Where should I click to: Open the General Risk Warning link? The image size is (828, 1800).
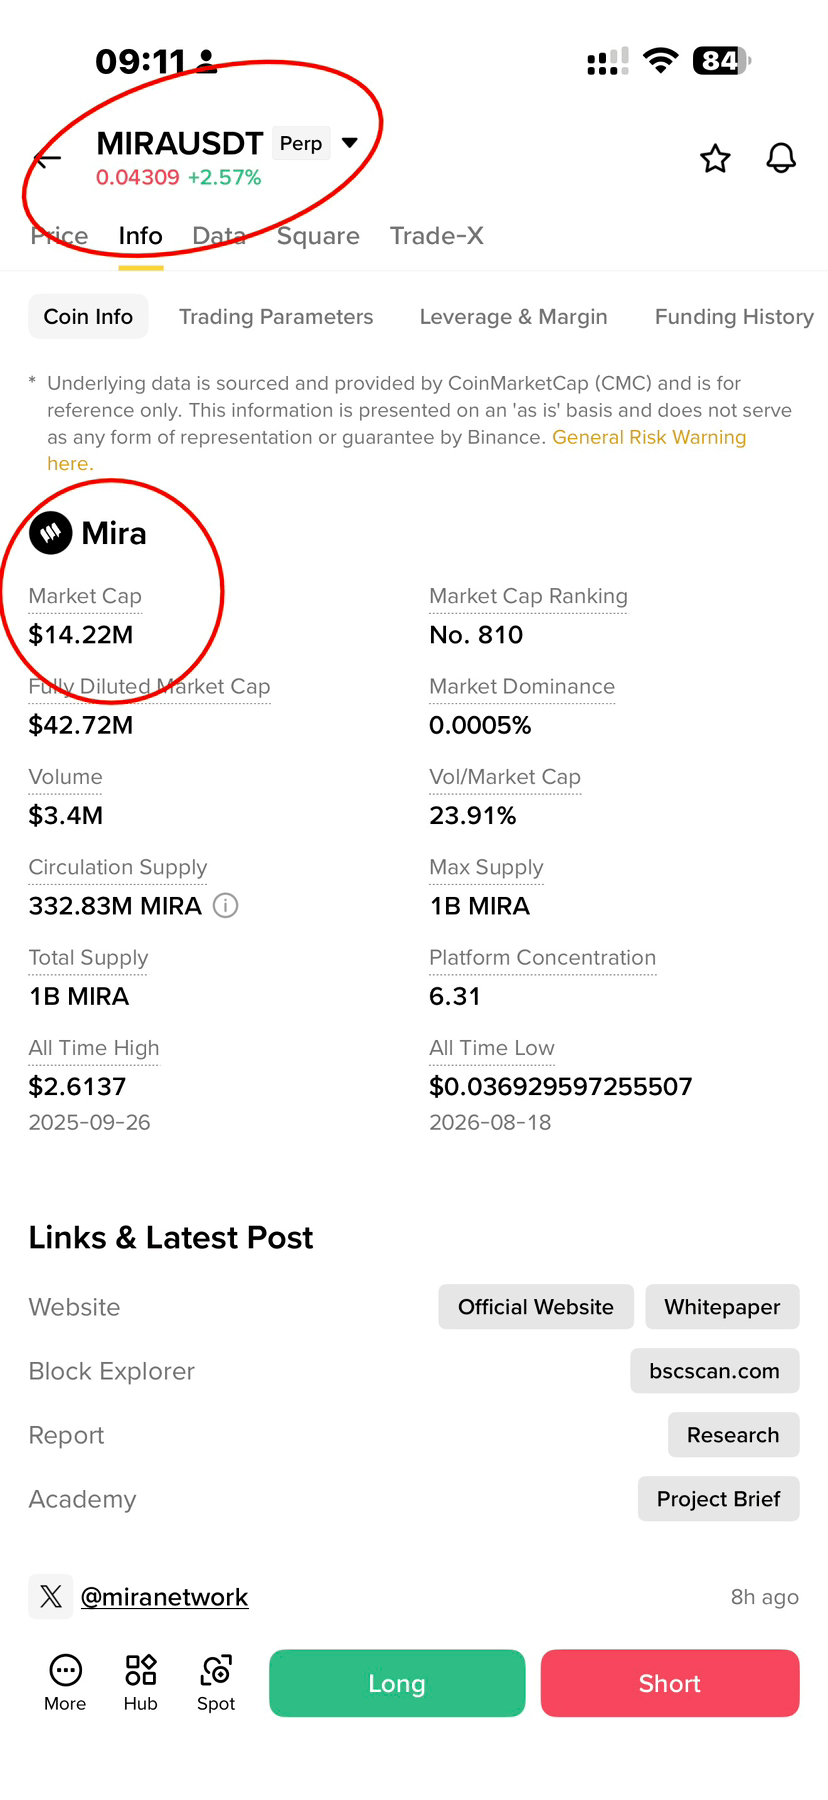point(649,437)
